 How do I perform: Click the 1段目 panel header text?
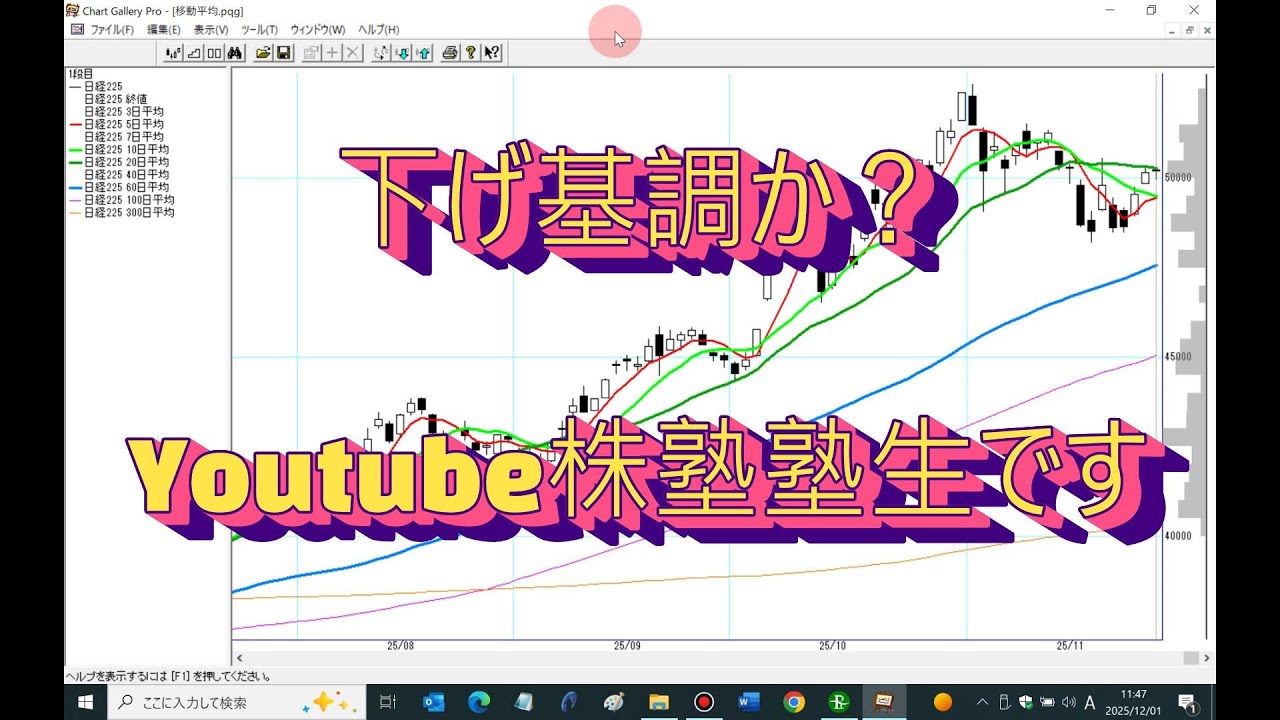pyautogui.click(x=81, y=74)
